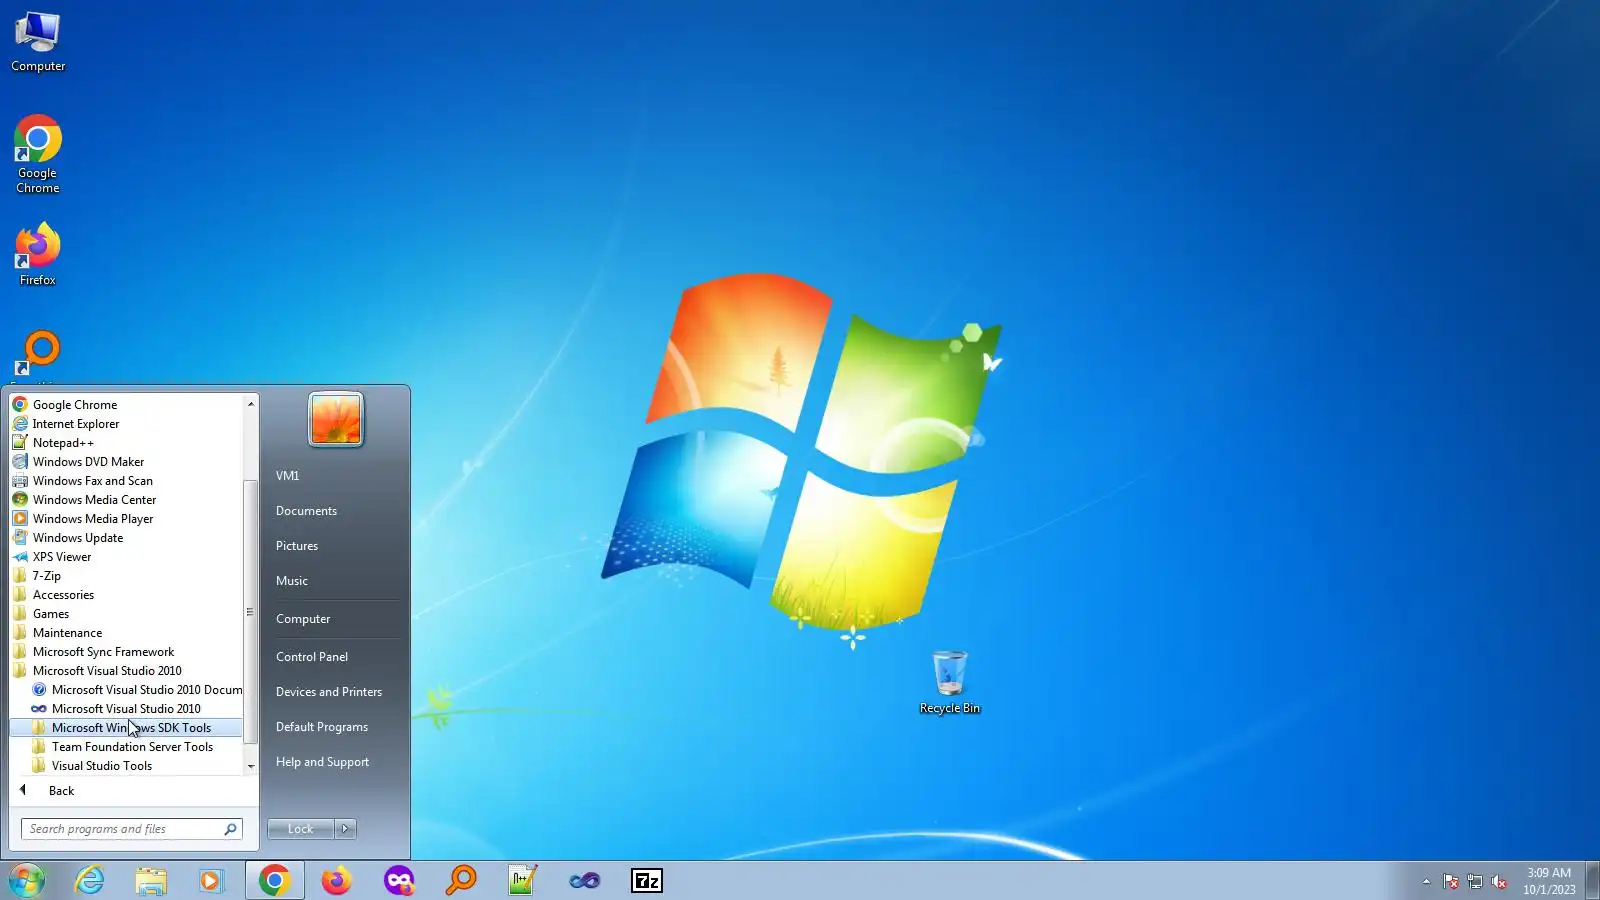Select the Firefox desktop shortcut
Viewport: 1600px width, 900px height.
tap(38, 255)
